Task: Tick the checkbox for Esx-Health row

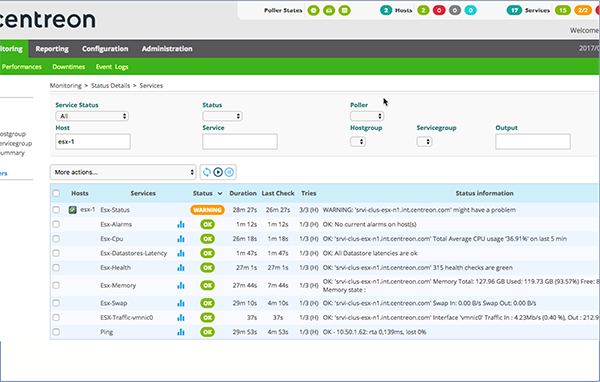Action: (x=56, y=268)
